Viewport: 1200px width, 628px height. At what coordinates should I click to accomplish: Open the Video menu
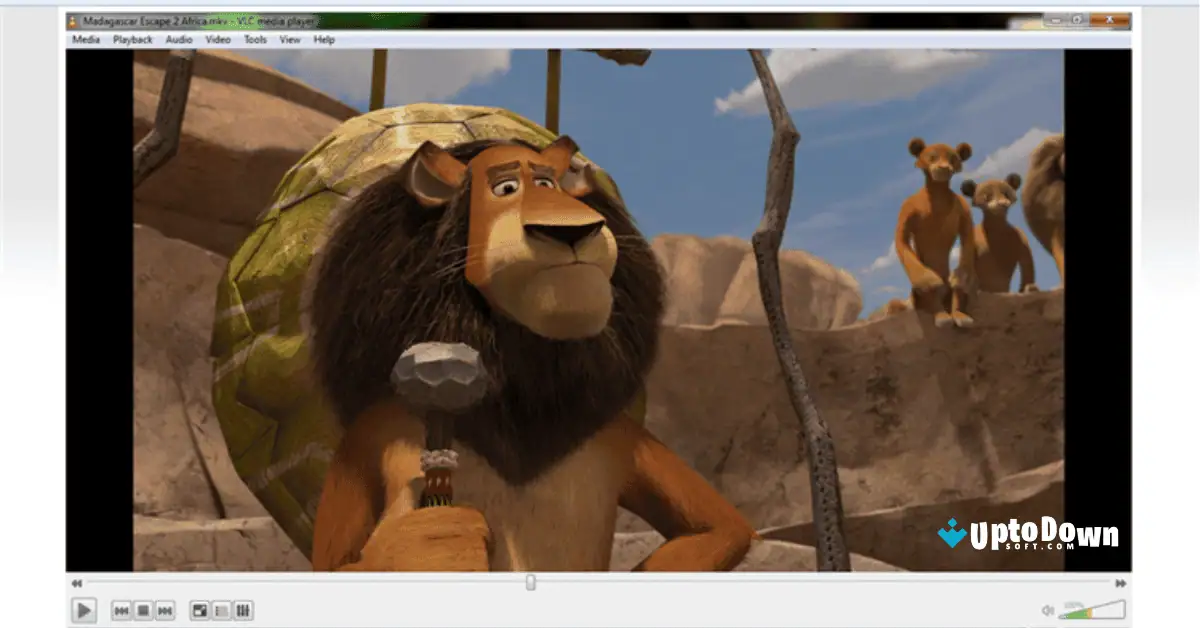pyautogui.click(x=218, y=39)
